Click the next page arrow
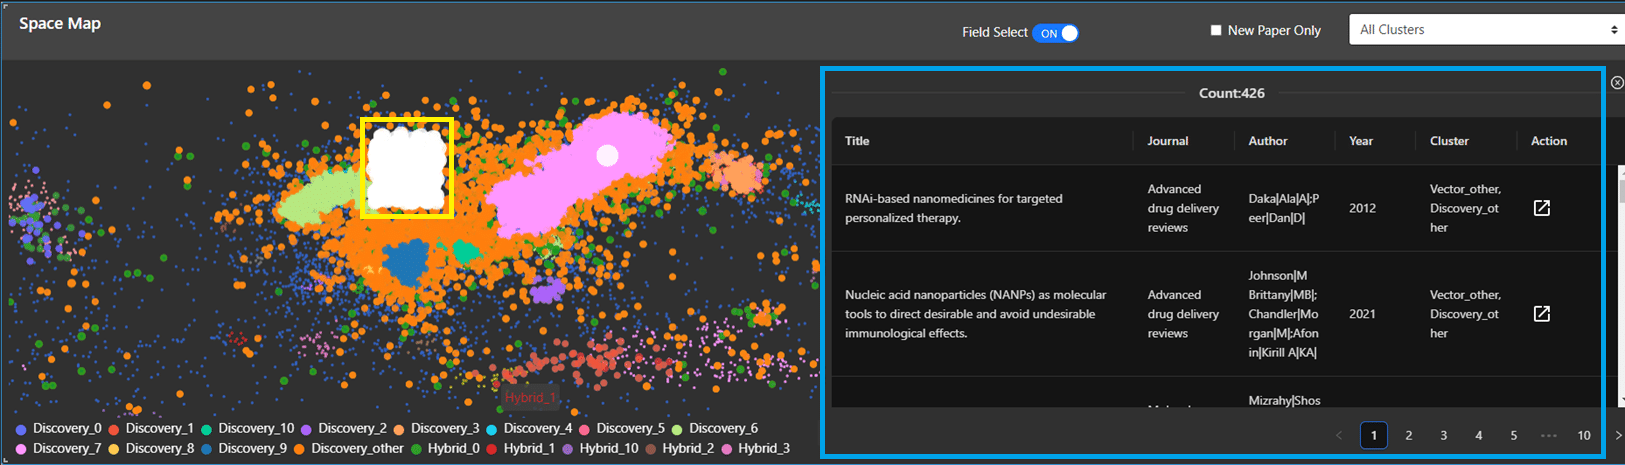This screenshot has width=1625, height=465. pos(1618,435)
